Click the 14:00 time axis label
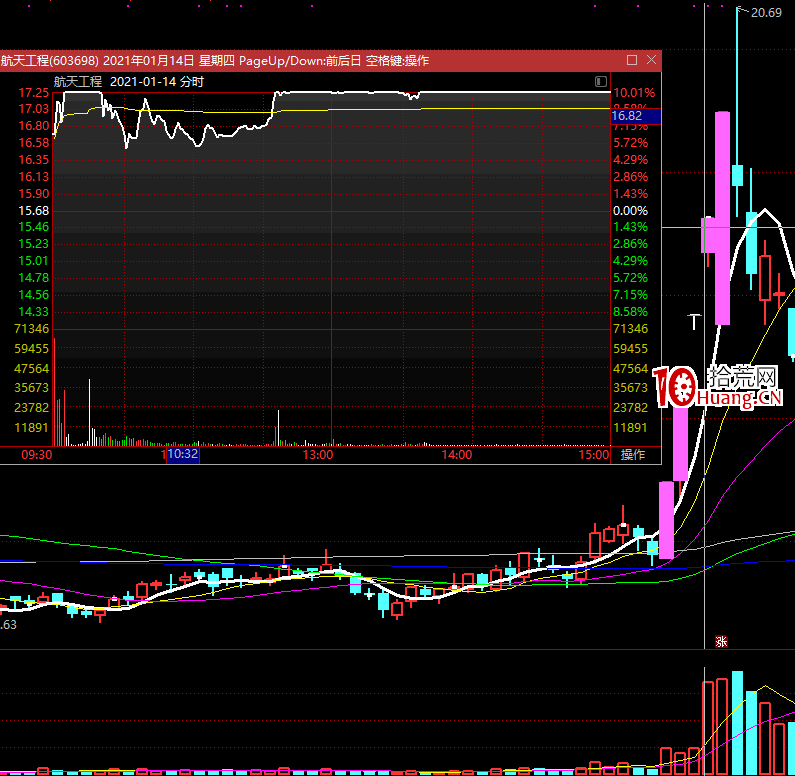The image size is (795, 776). coord(457,455)
